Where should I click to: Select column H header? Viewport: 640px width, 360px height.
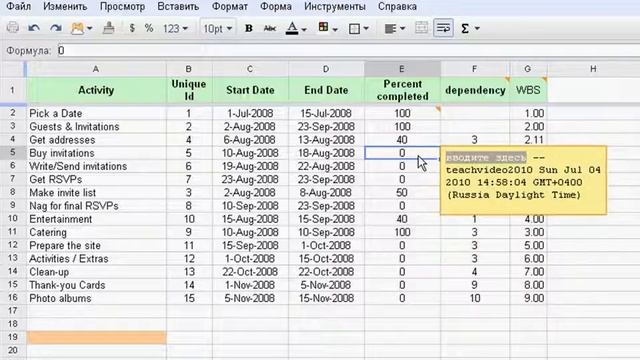point(593,69)
